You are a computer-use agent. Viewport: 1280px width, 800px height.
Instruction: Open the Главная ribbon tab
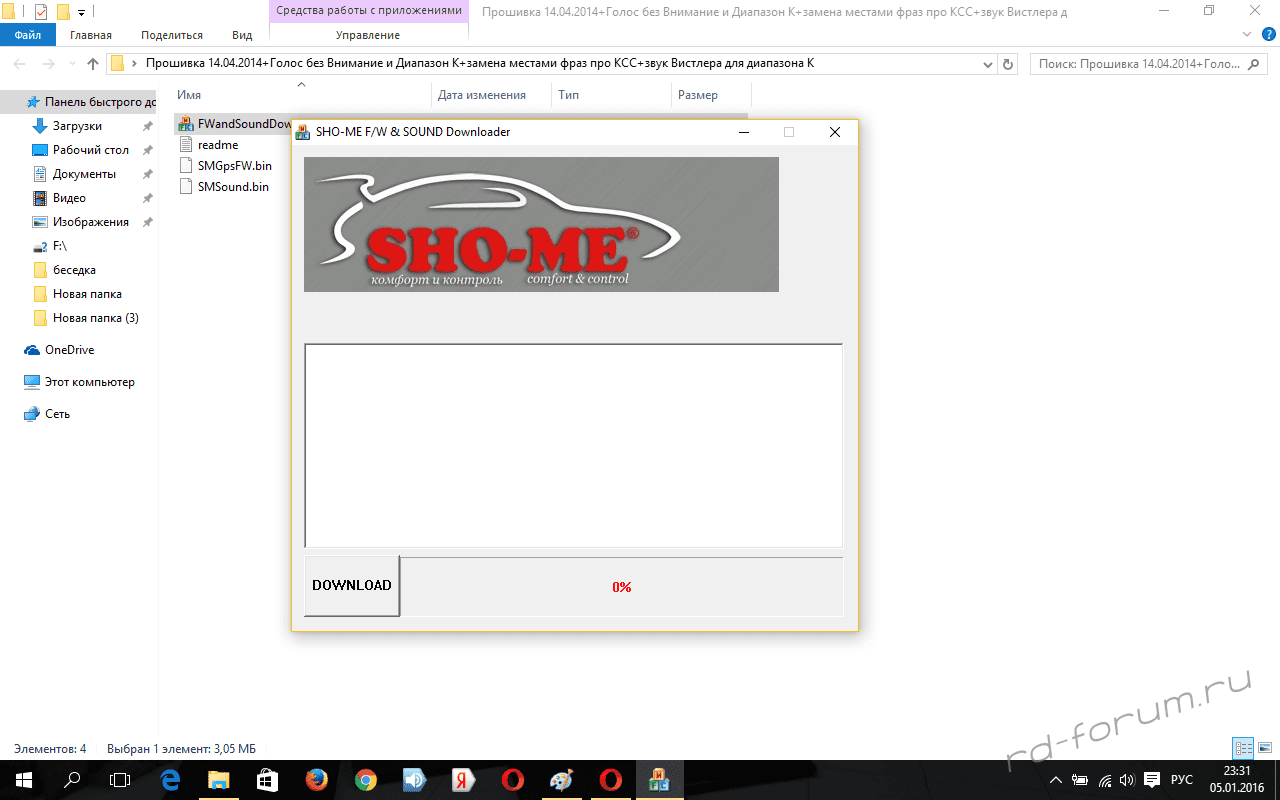coord(91,35)
